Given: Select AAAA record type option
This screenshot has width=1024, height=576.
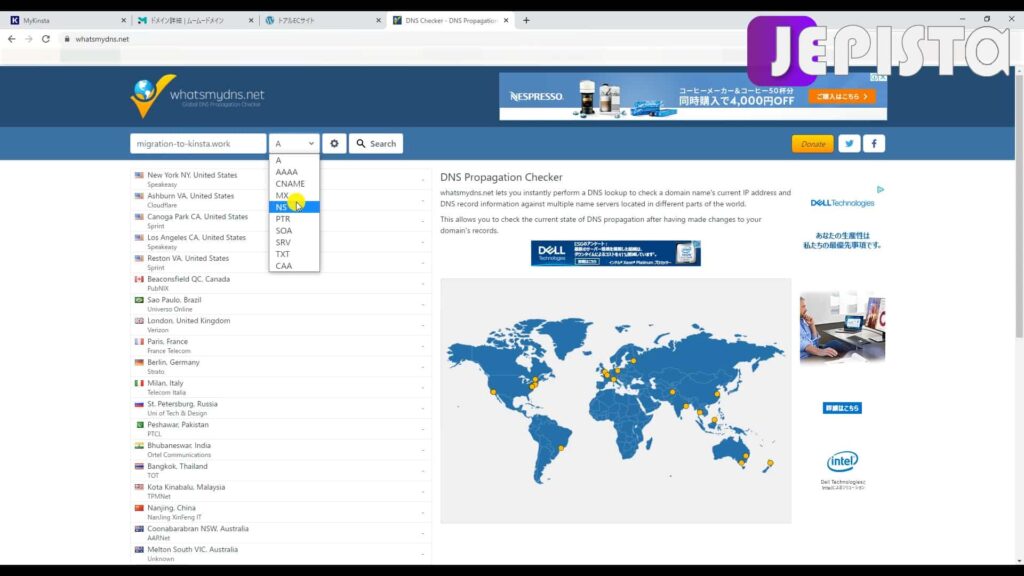Looking at the screenshot, I should pos(286,172).
